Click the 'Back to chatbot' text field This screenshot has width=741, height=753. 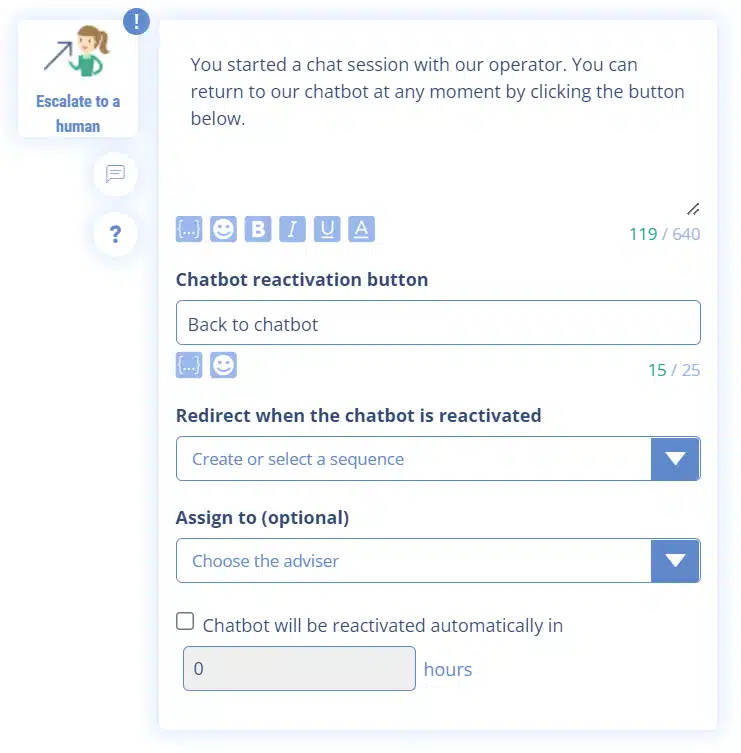pos(438,324)
